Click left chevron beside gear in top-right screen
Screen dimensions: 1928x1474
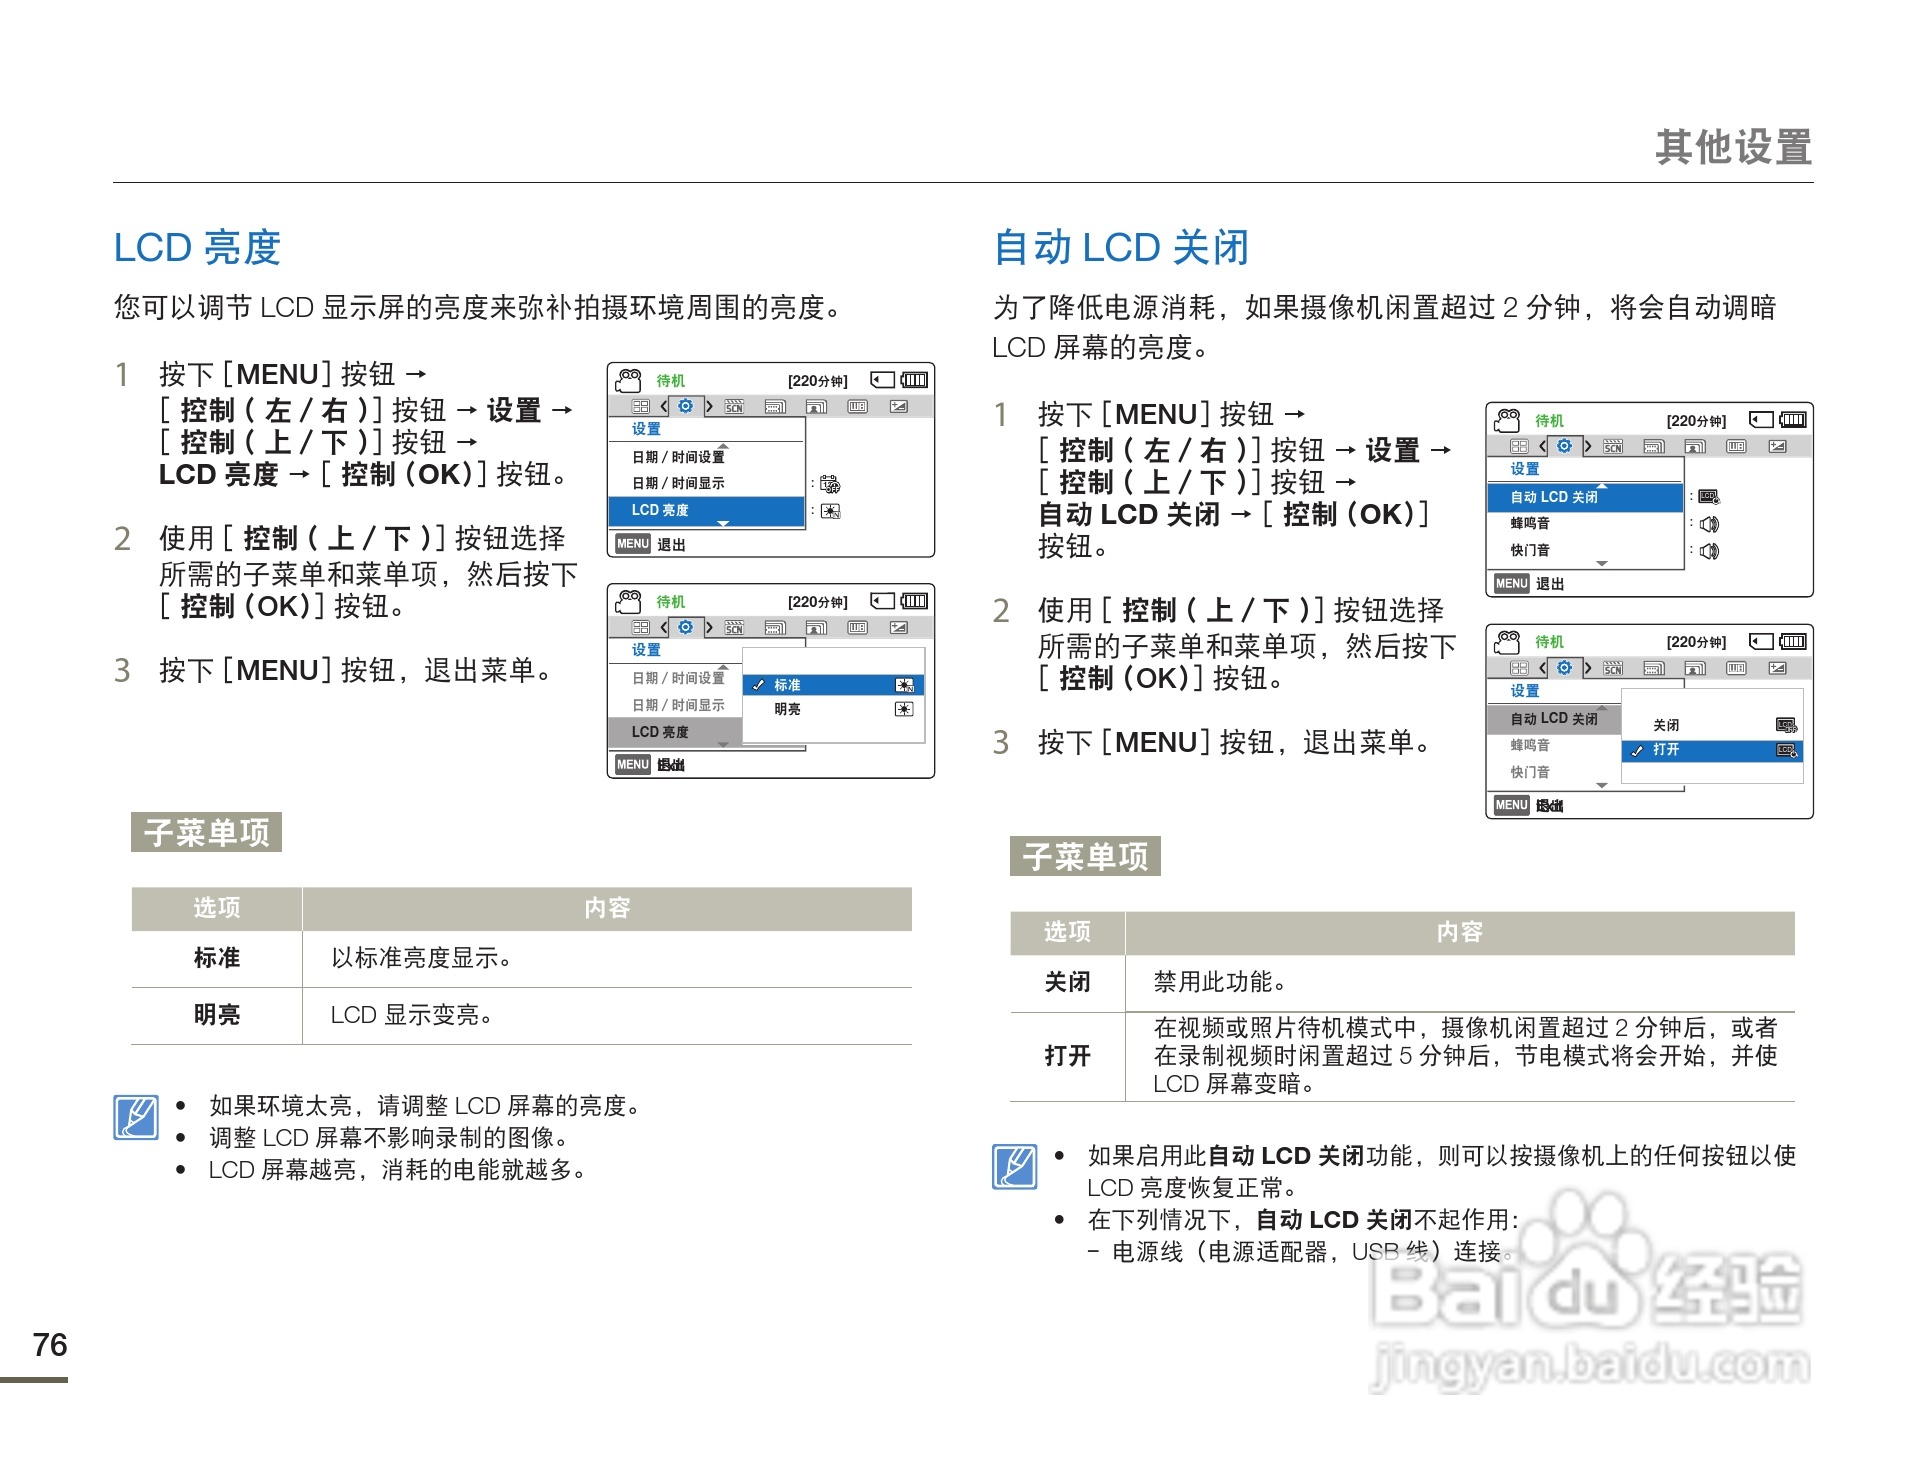(x=1543, y=446)
